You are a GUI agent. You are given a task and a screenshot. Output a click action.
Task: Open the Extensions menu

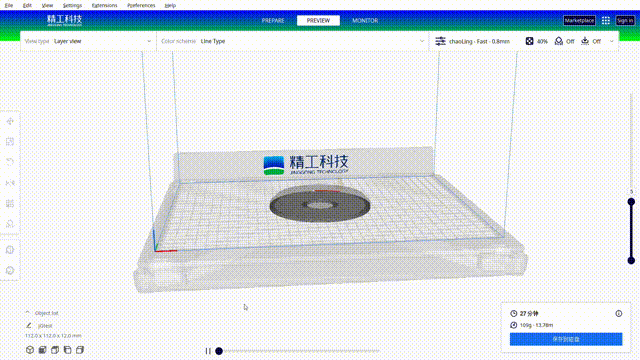pos(104,5)
